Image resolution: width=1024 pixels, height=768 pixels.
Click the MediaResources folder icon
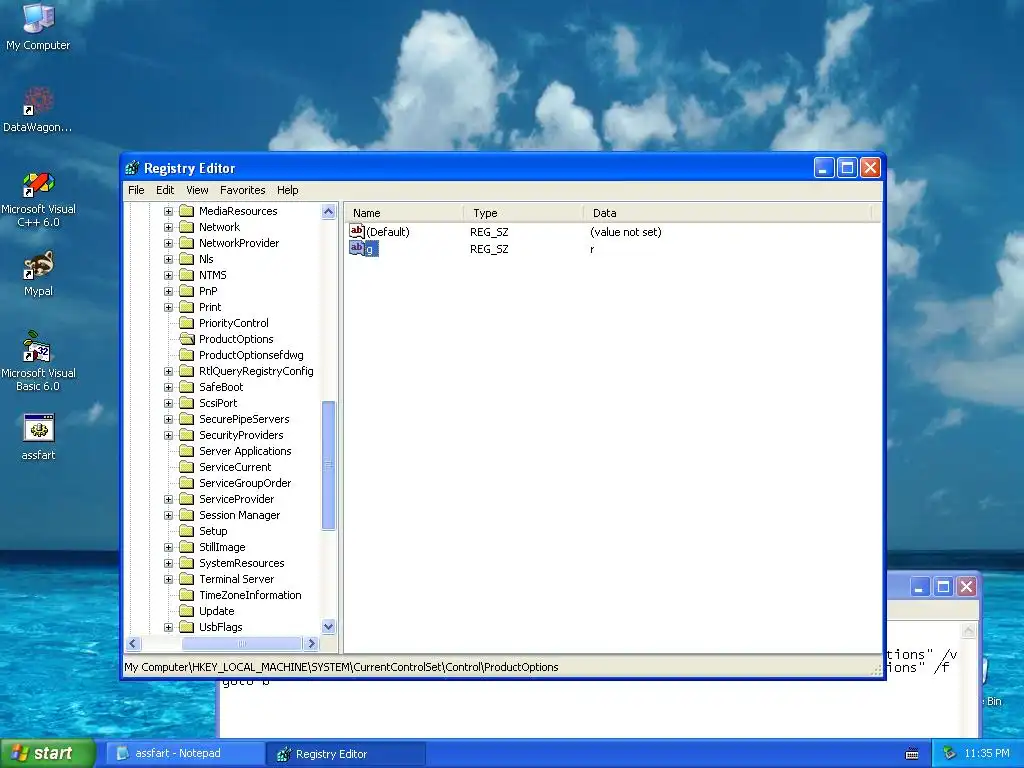(187, 210)
